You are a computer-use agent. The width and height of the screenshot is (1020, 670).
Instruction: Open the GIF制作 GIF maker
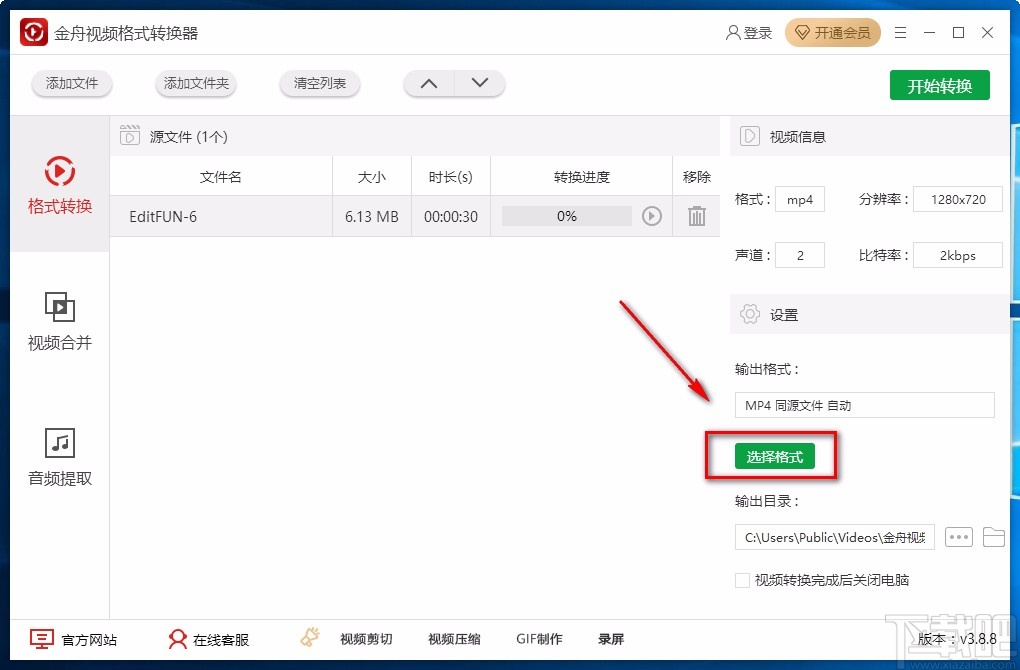[x=540, y=639]
